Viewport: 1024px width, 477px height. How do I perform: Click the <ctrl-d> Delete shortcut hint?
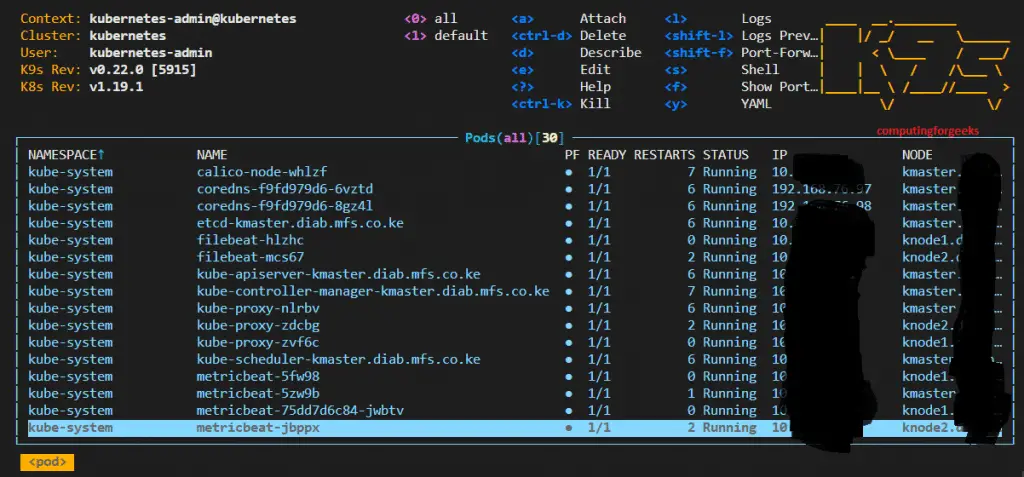[x=568, y=35]
